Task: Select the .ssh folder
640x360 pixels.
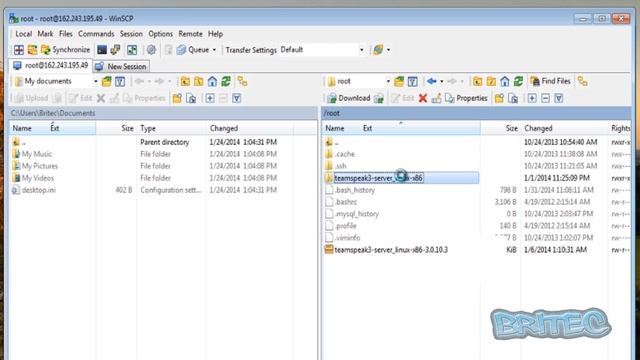Action: pyautogui.click(x=340, y=166)
